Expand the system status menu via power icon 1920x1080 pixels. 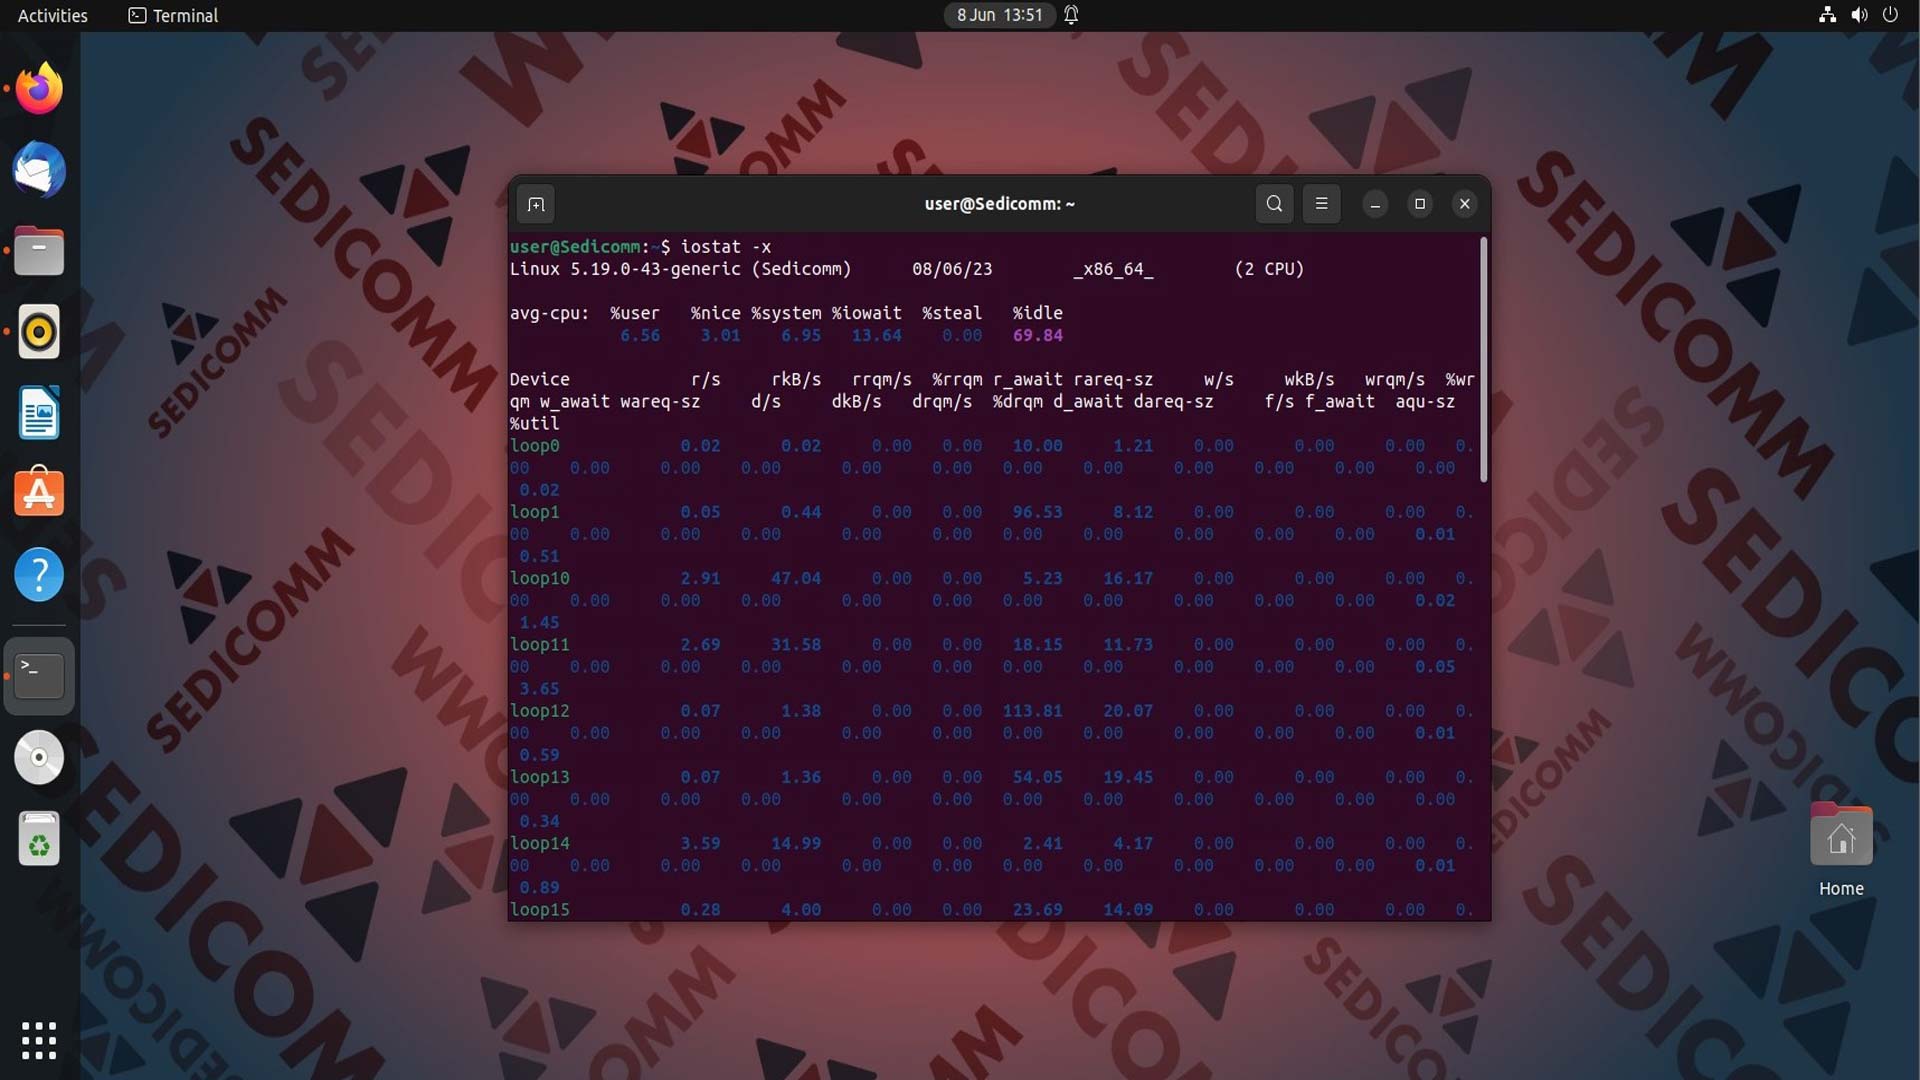pos(1890,15)
